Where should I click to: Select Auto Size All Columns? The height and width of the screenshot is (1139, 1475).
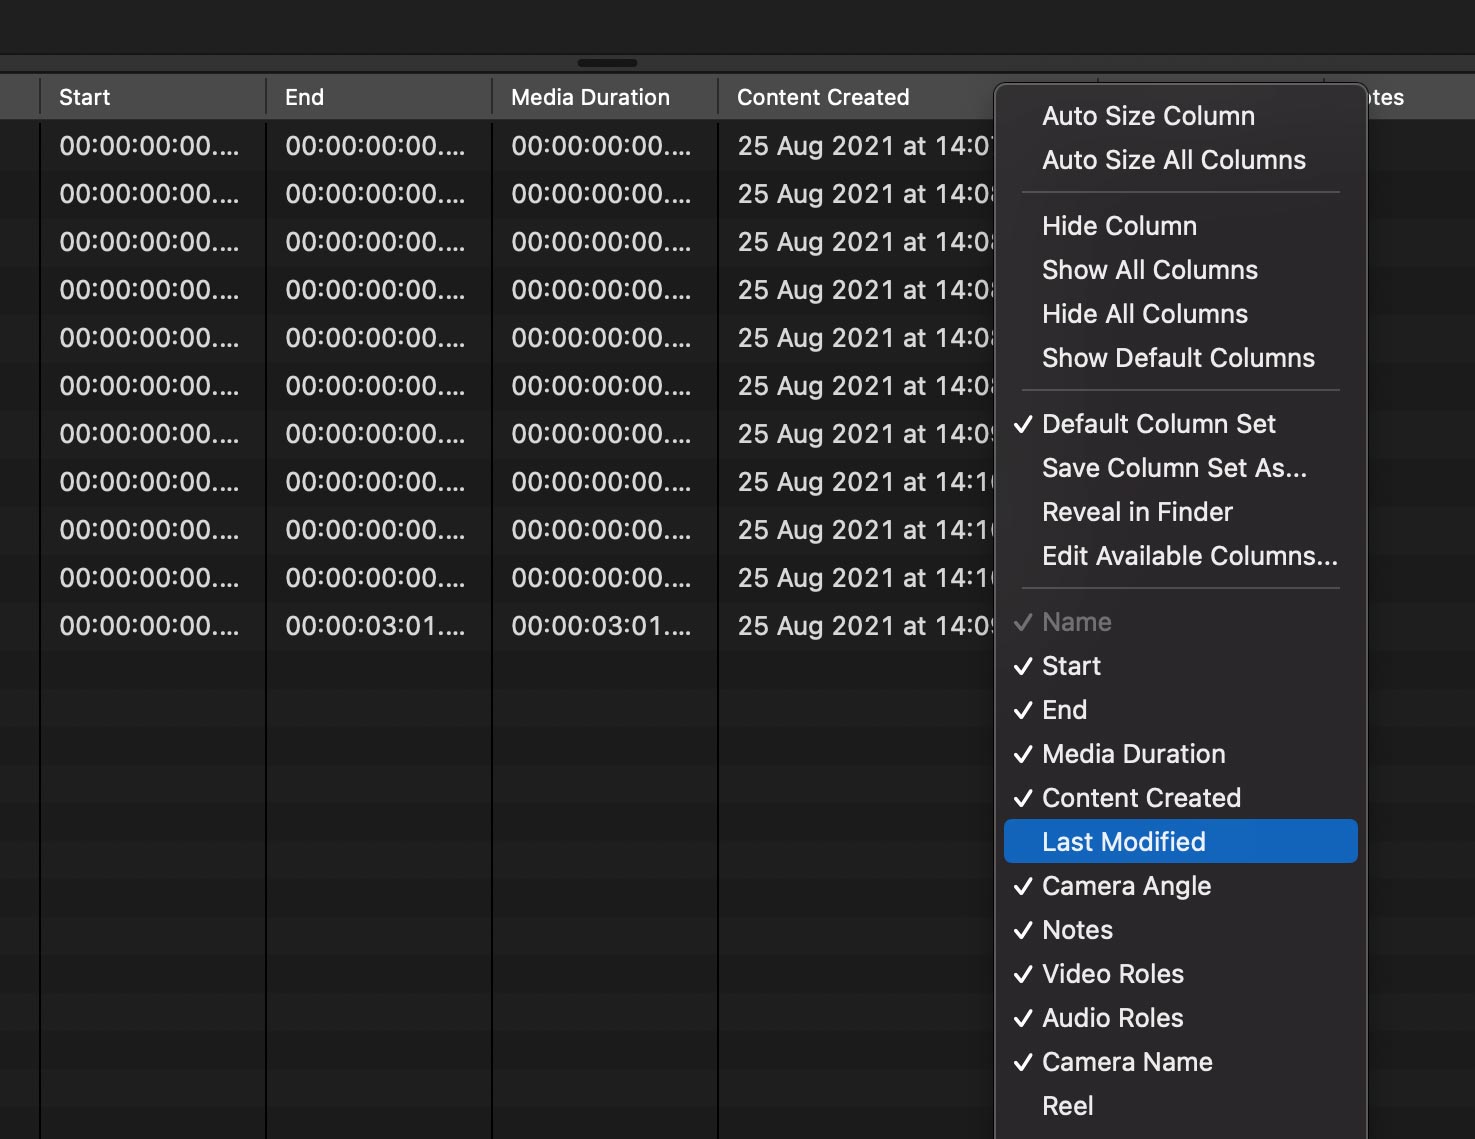[1180, 160]
